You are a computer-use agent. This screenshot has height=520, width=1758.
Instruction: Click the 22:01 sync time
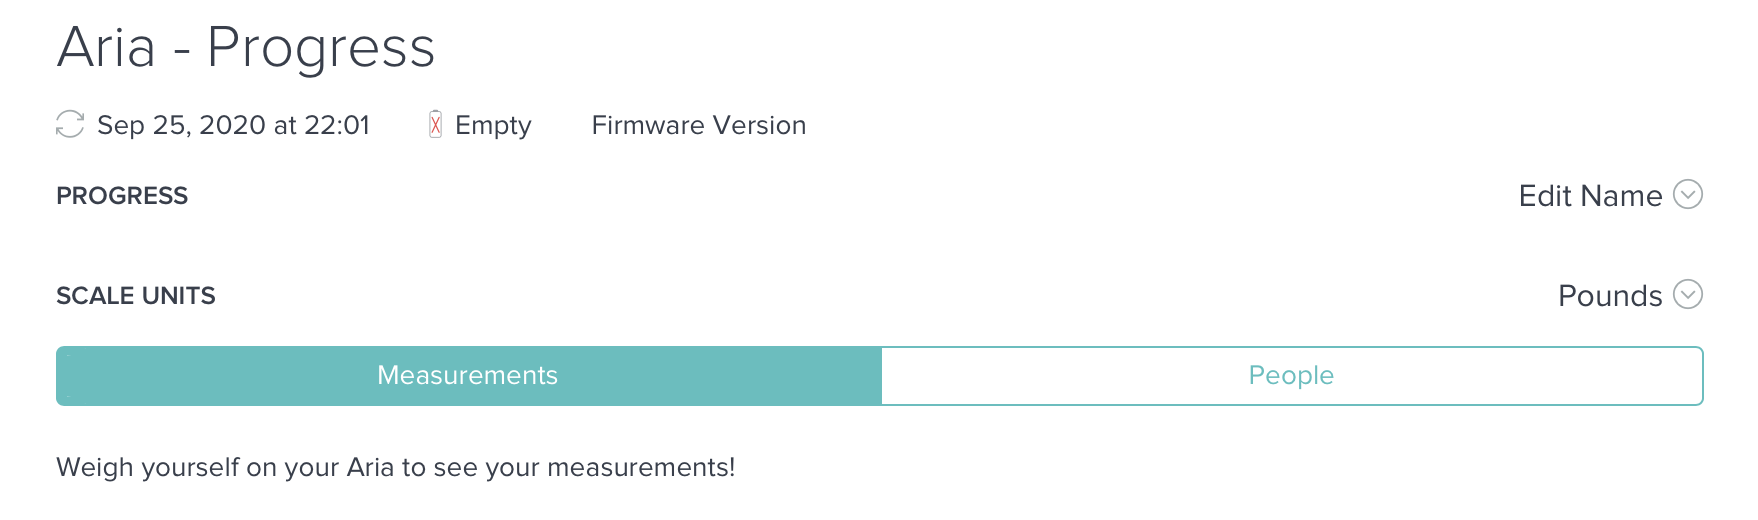337,125
